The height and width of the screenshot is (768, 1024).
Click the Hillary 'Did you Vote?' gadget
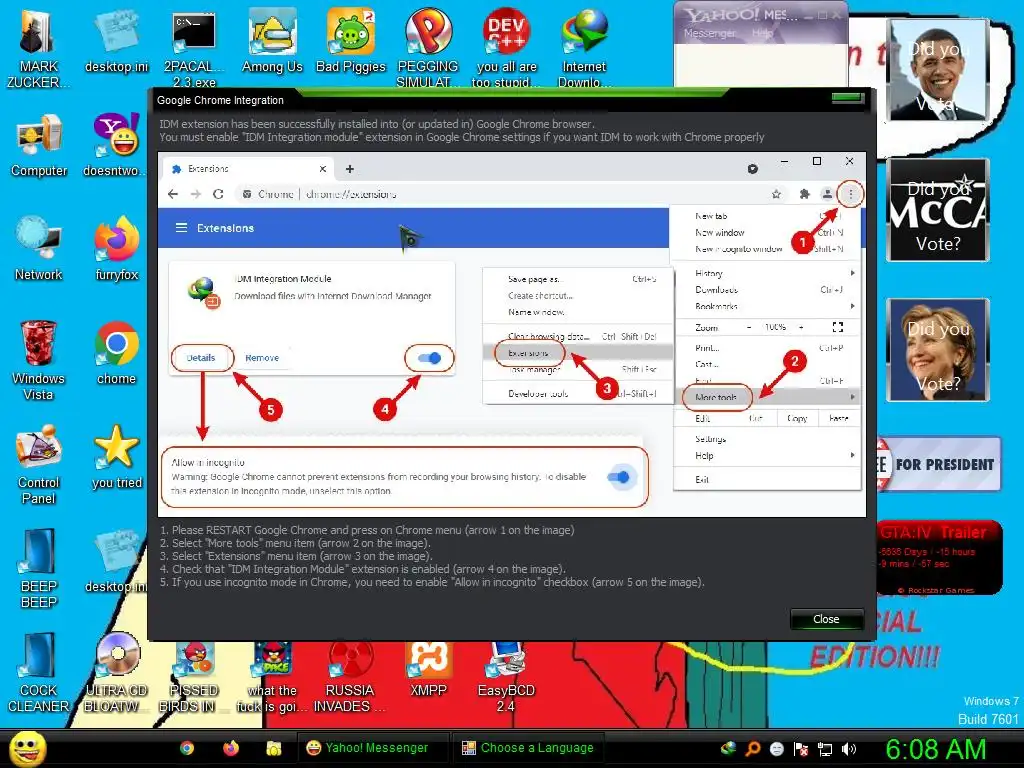(x=938, y=349)
